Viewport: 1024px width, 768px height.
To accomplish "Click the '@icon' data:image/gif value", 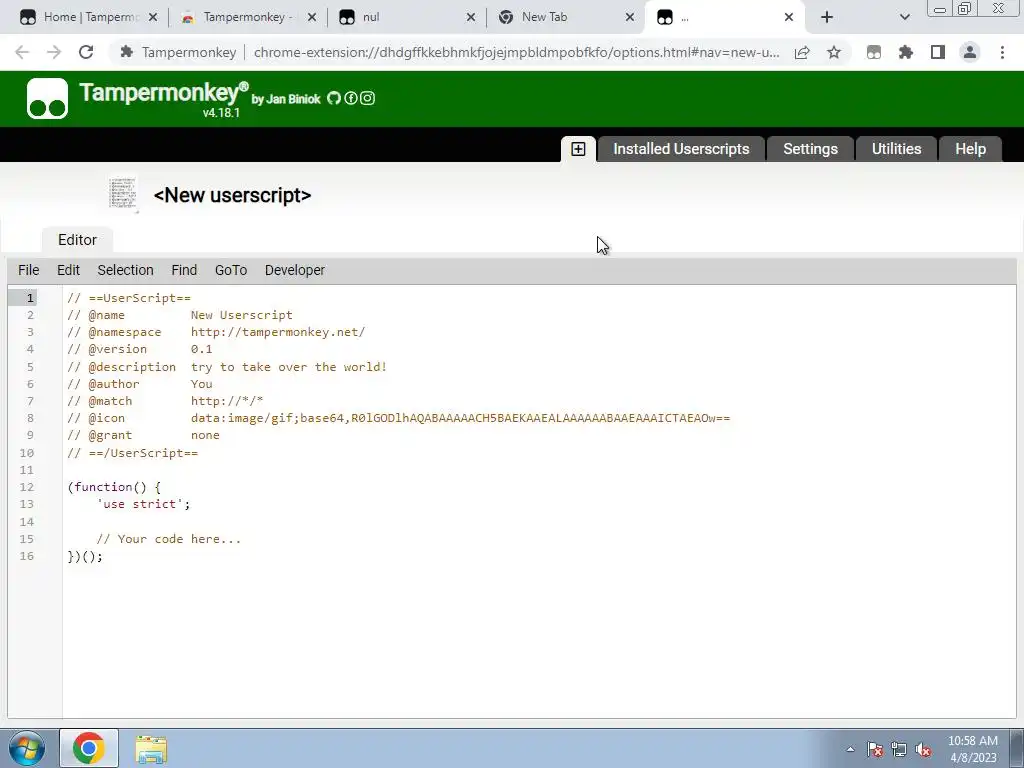I will click(x=460, y=418).
